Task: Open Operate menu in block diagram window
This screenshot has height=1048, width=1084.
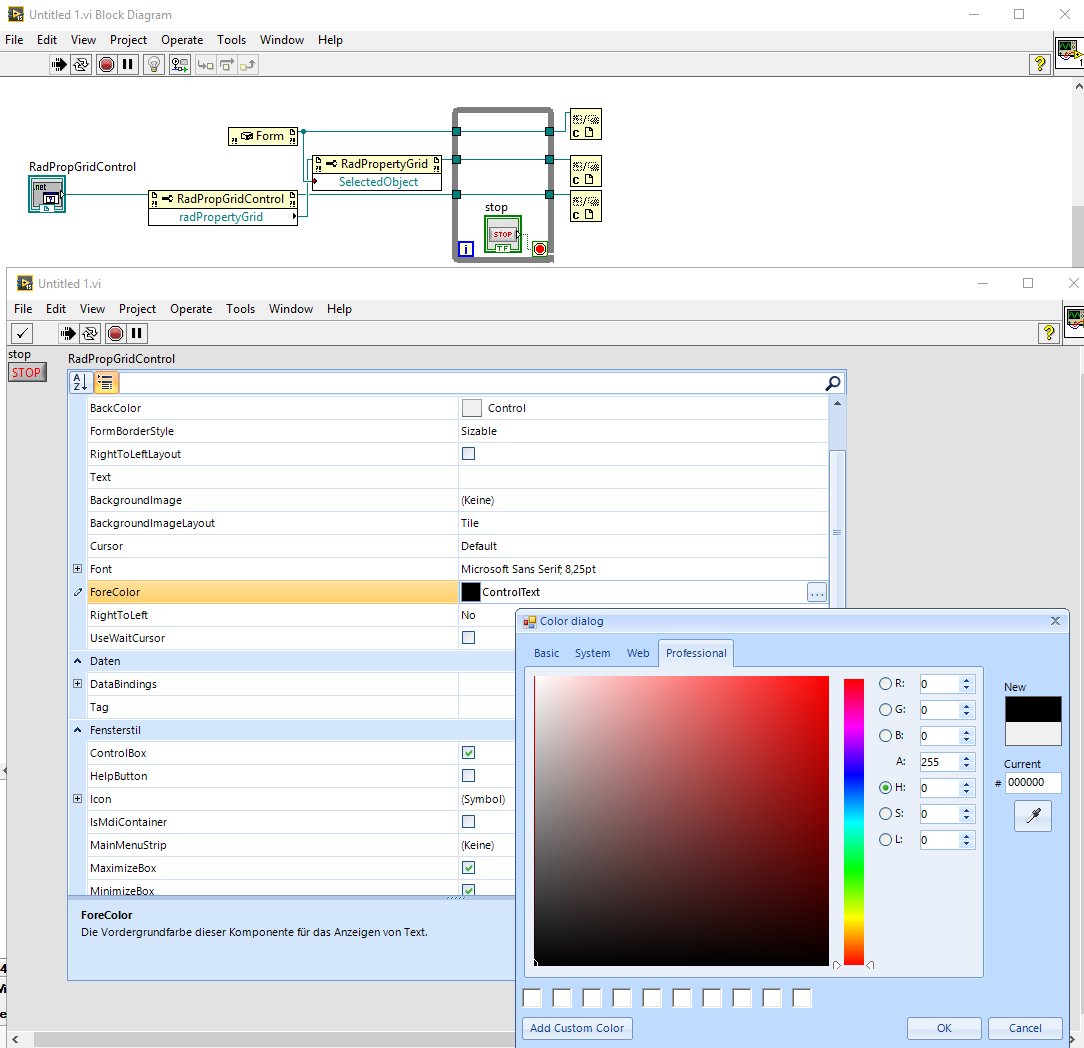Action: click(182, 40)
